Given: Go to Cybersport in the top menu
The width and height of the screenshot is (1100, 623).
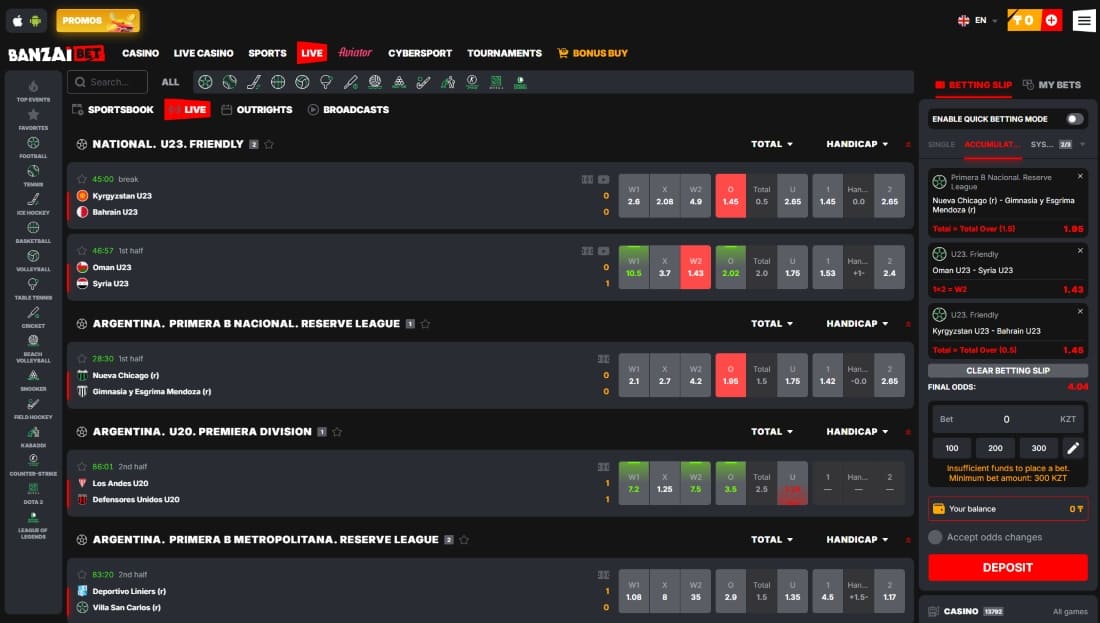Looking at the screenshot, I should [x=420, y=53].
